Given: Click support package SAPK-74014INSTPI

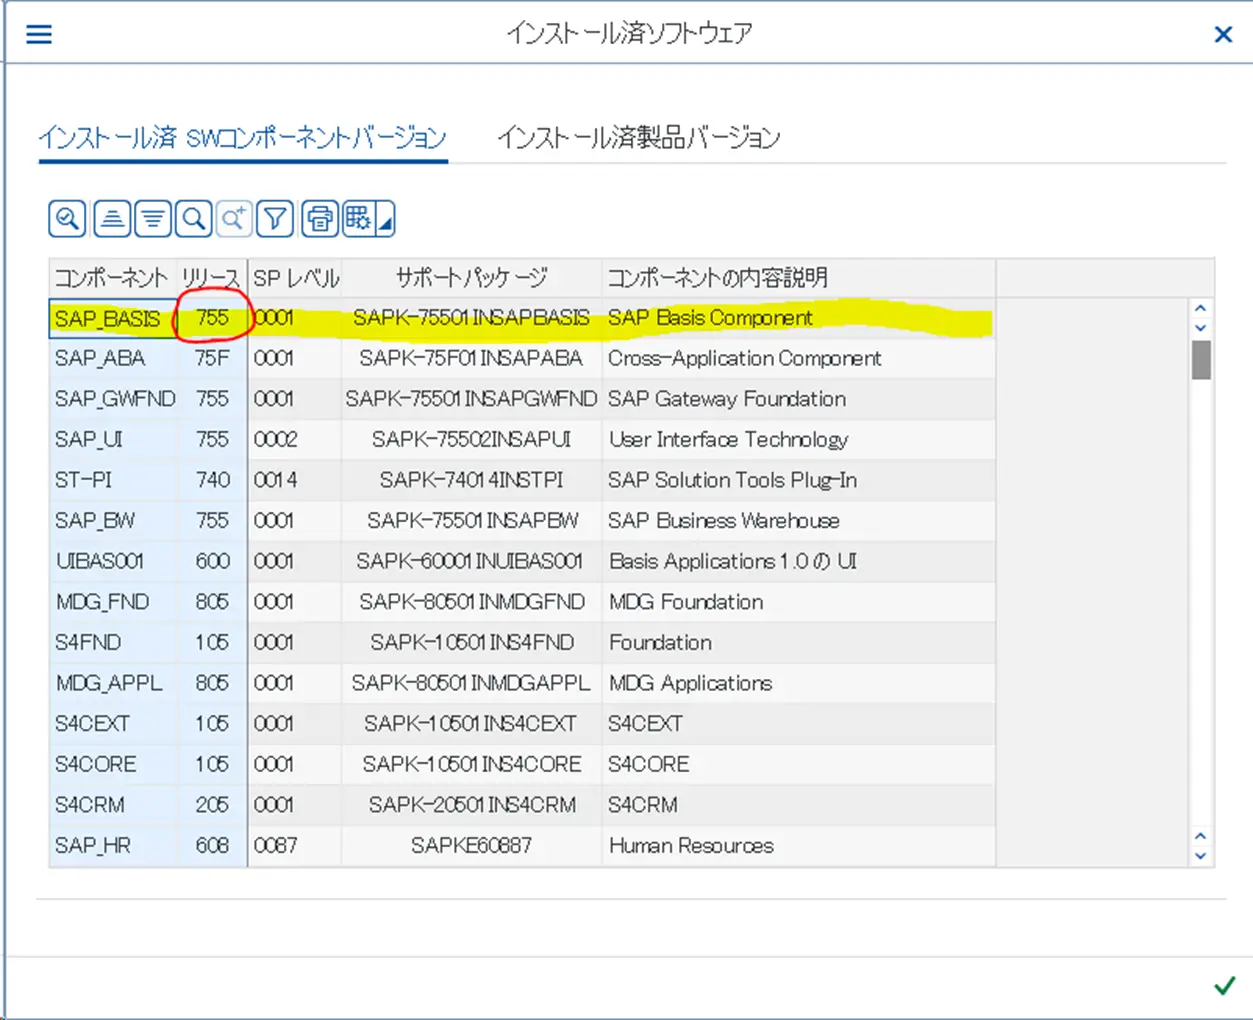Looking at the screenshot, I should coord(472,480).
